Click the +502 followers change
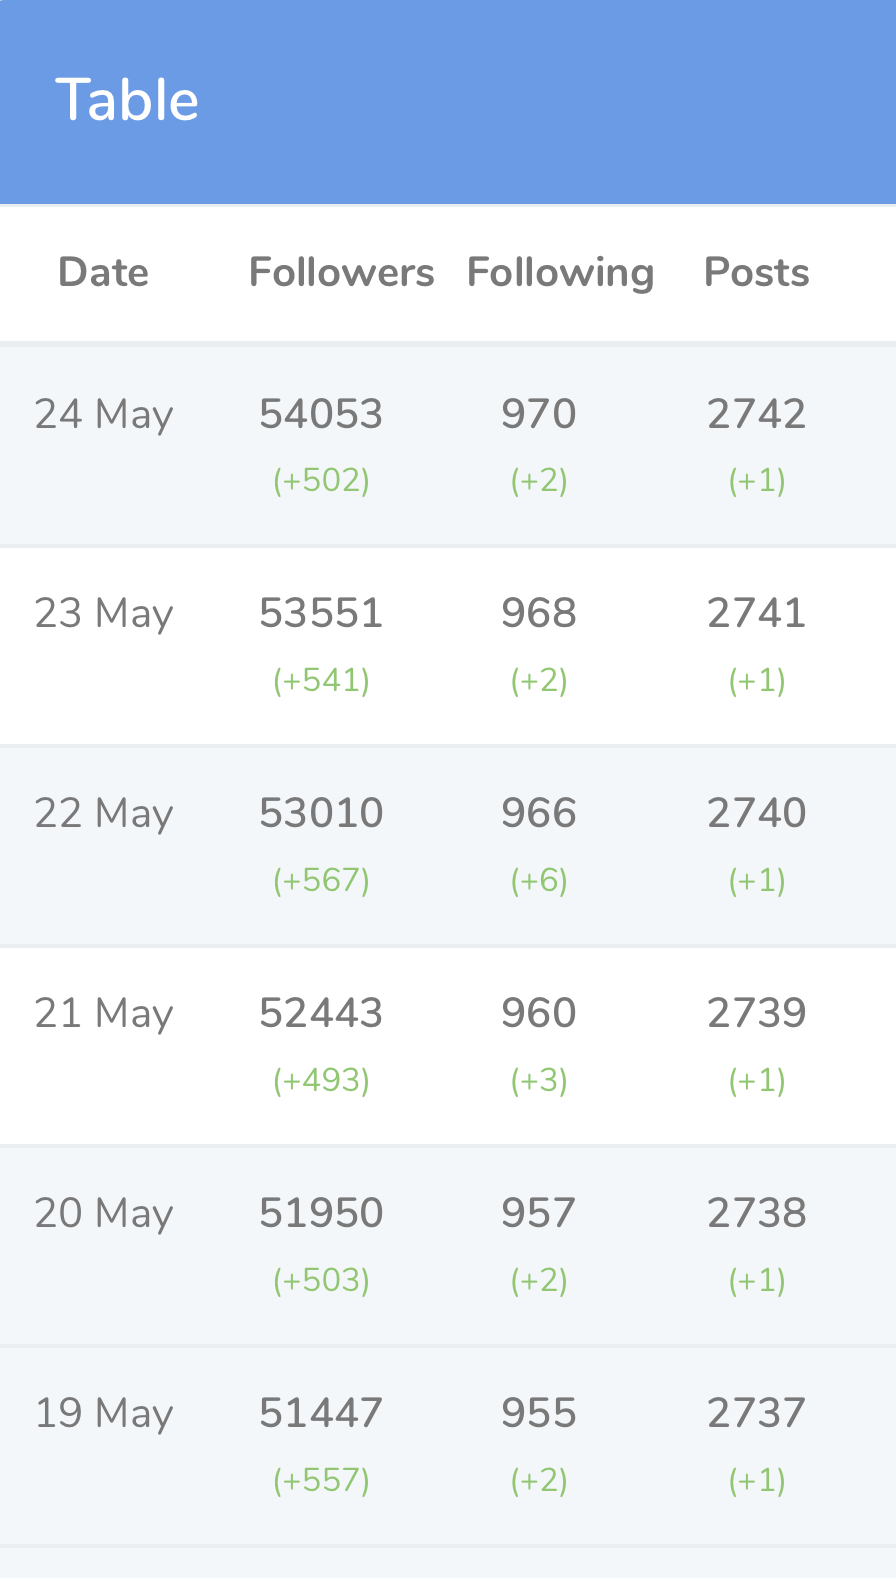 tap(321, 481)
